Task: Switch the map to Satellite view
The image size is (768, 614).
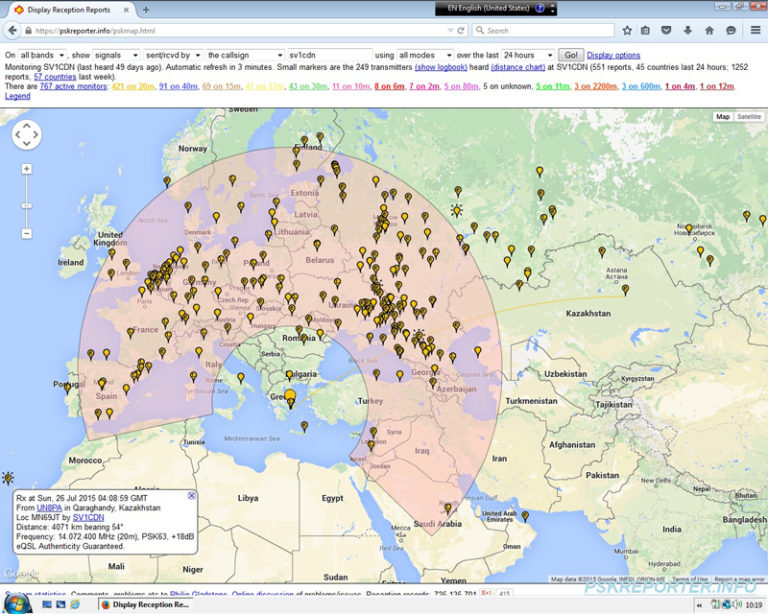Action: click(x=748, y=117)
